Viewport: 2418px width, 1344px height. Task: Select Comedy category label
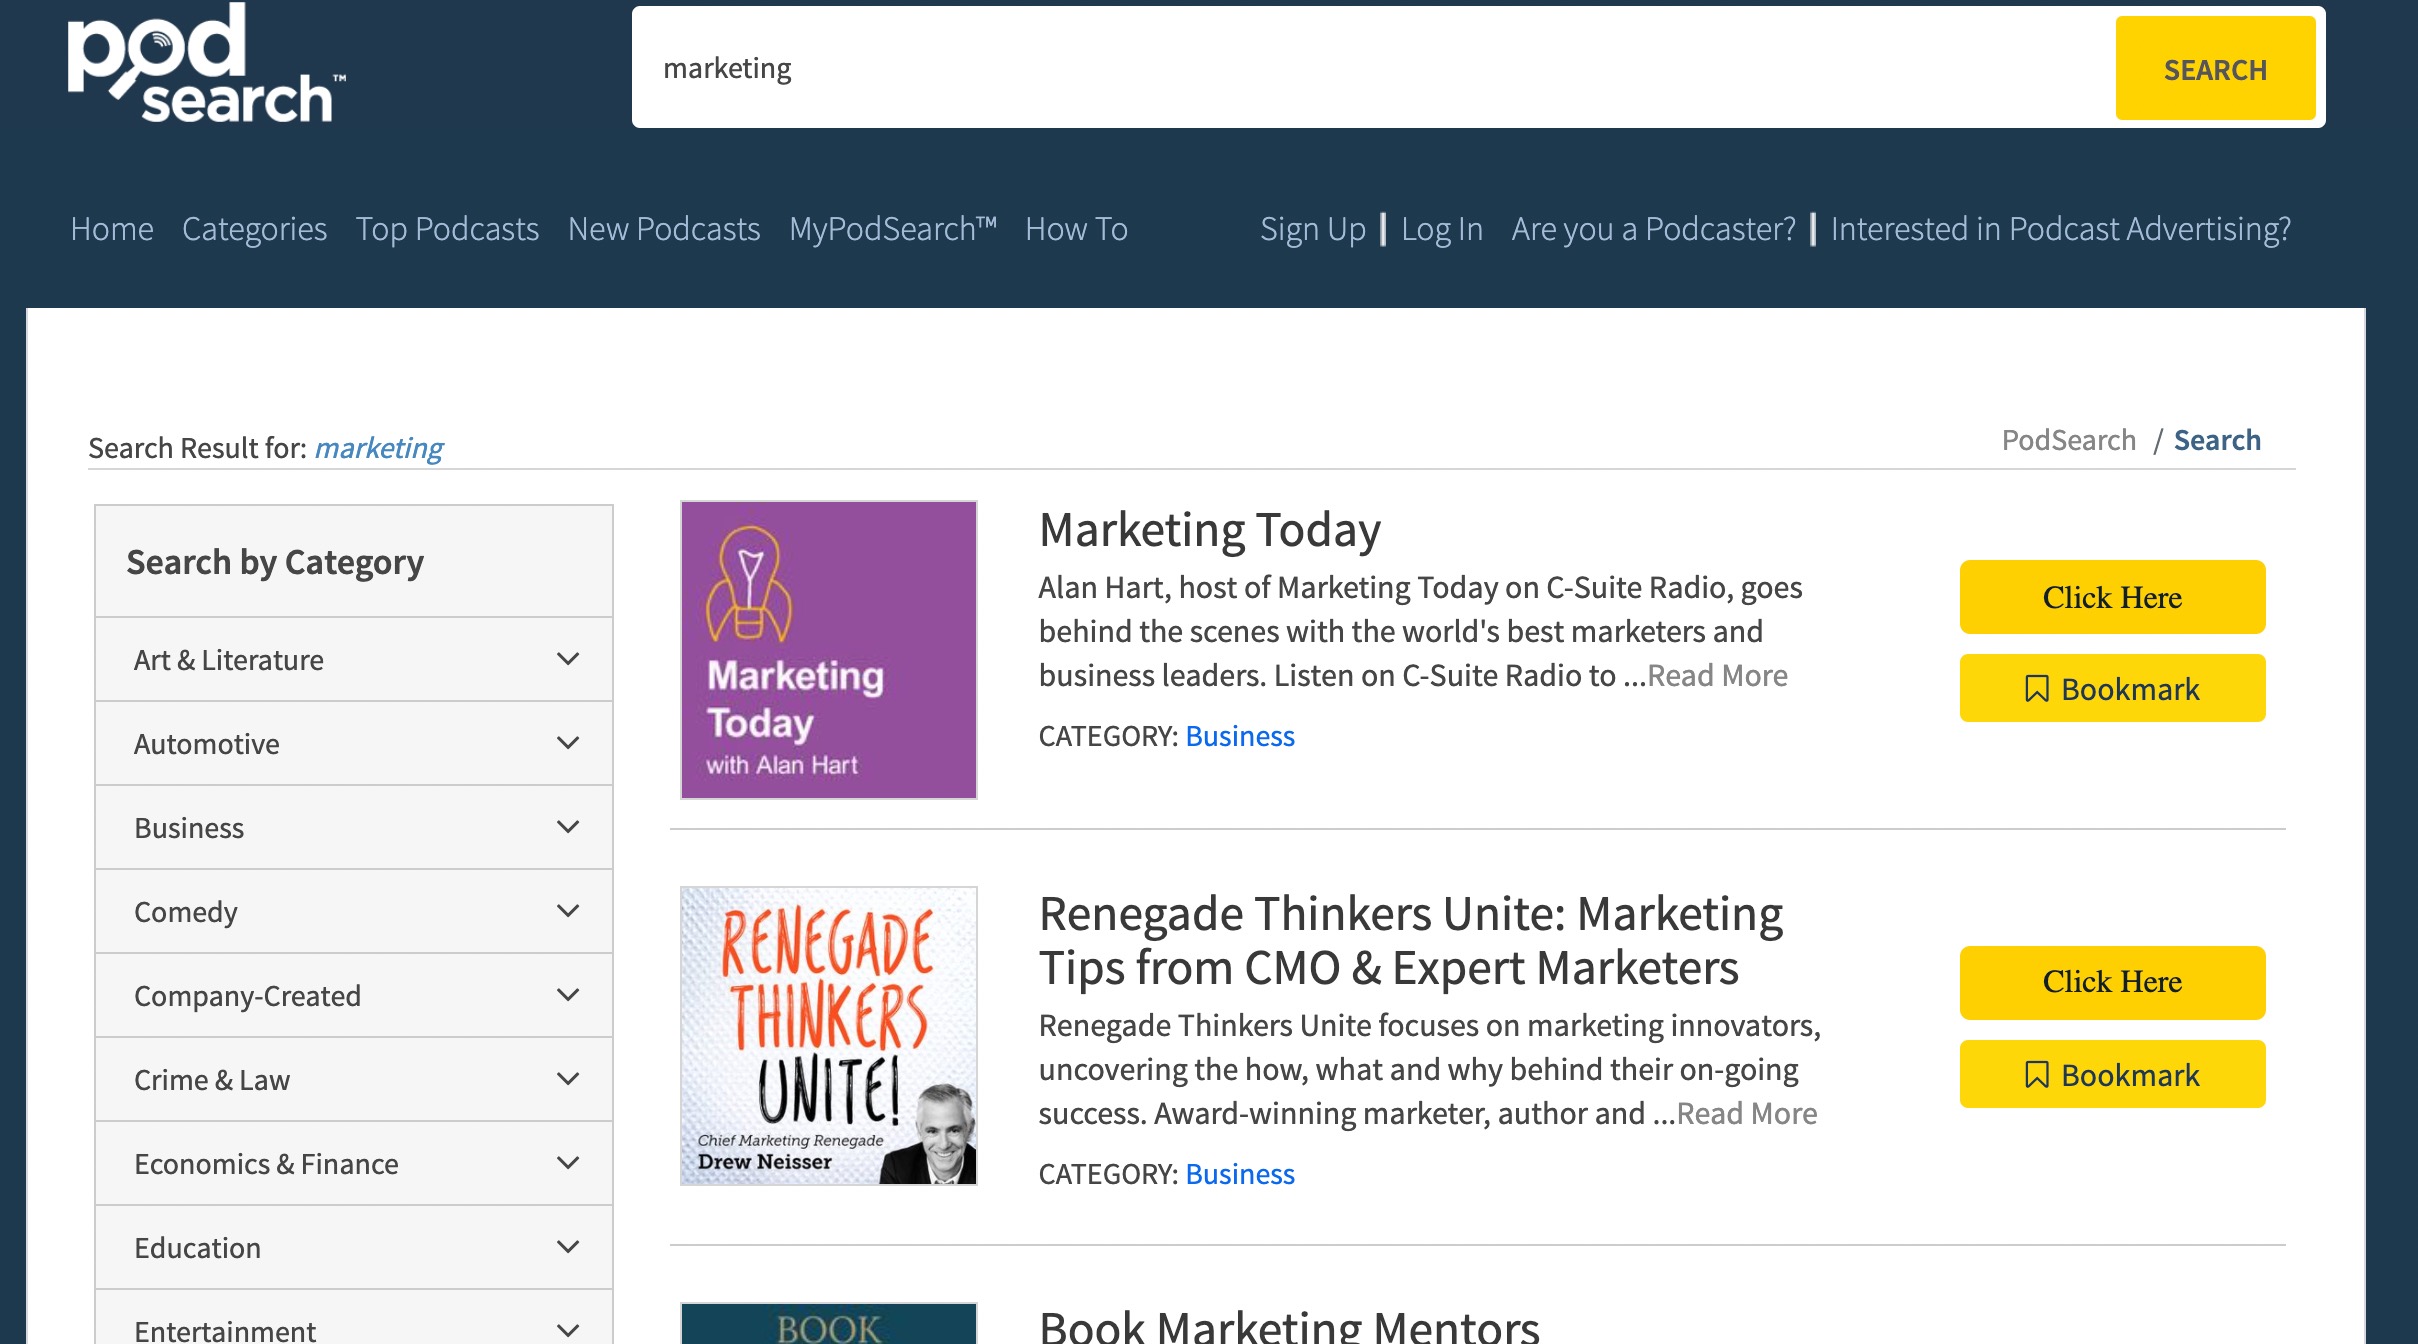(x=186, y=912)
